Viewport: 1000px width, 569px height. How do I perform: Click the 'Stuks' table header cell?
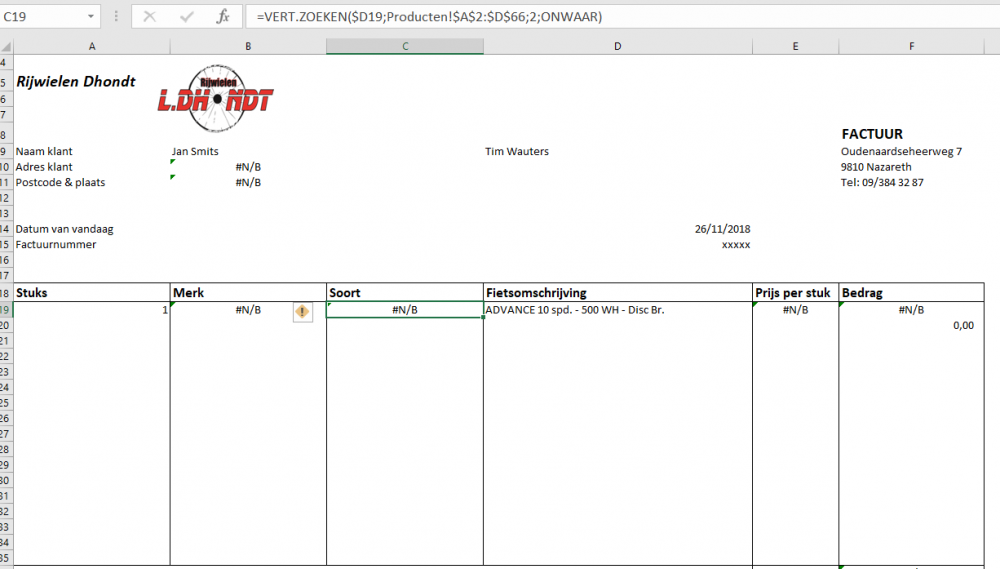[x=92, y=293]
